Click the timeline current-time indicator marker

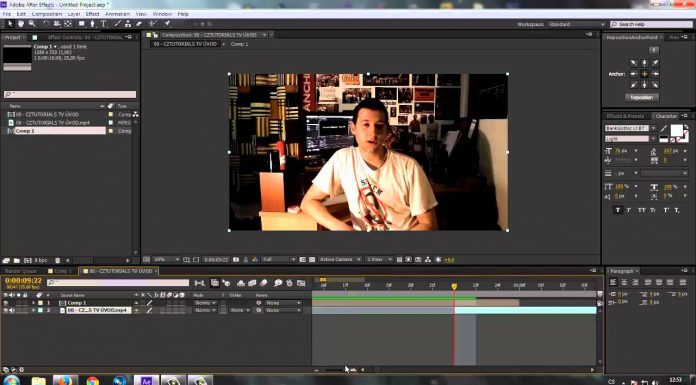[x=454, y=287]
